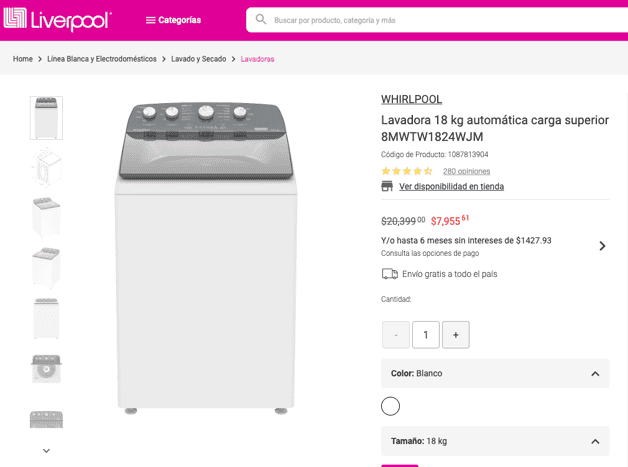
Task: Open Línea Blanca y Electrodomésticos breadcrumb
Action: pos(102,59)
